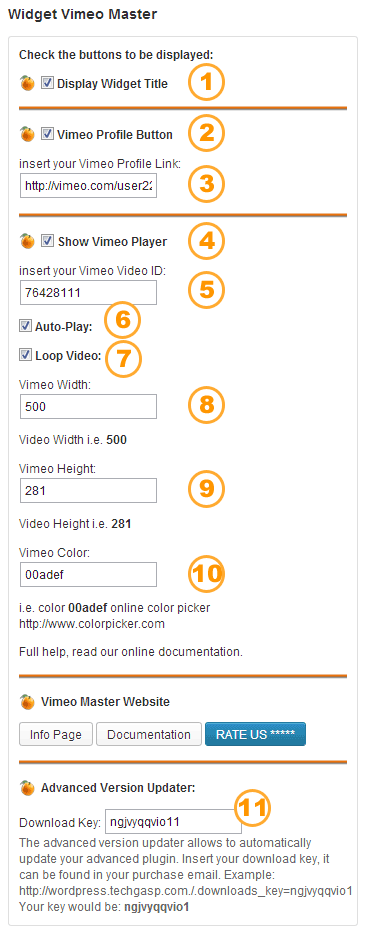Click the orange icon next to Vimeo Master Website
The image size is (367, 933).
tap(27, 702)
